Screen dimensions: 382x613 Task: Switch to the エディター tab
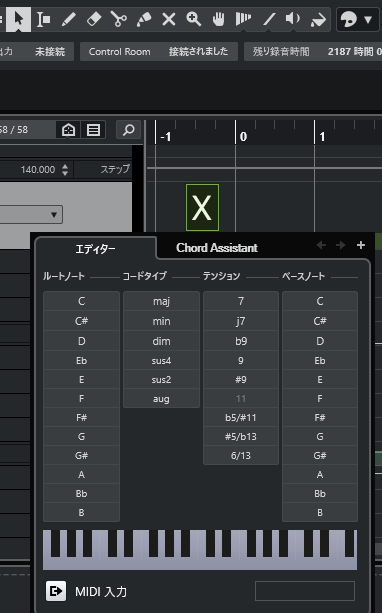pyautogui.click(x=95, y=249)
